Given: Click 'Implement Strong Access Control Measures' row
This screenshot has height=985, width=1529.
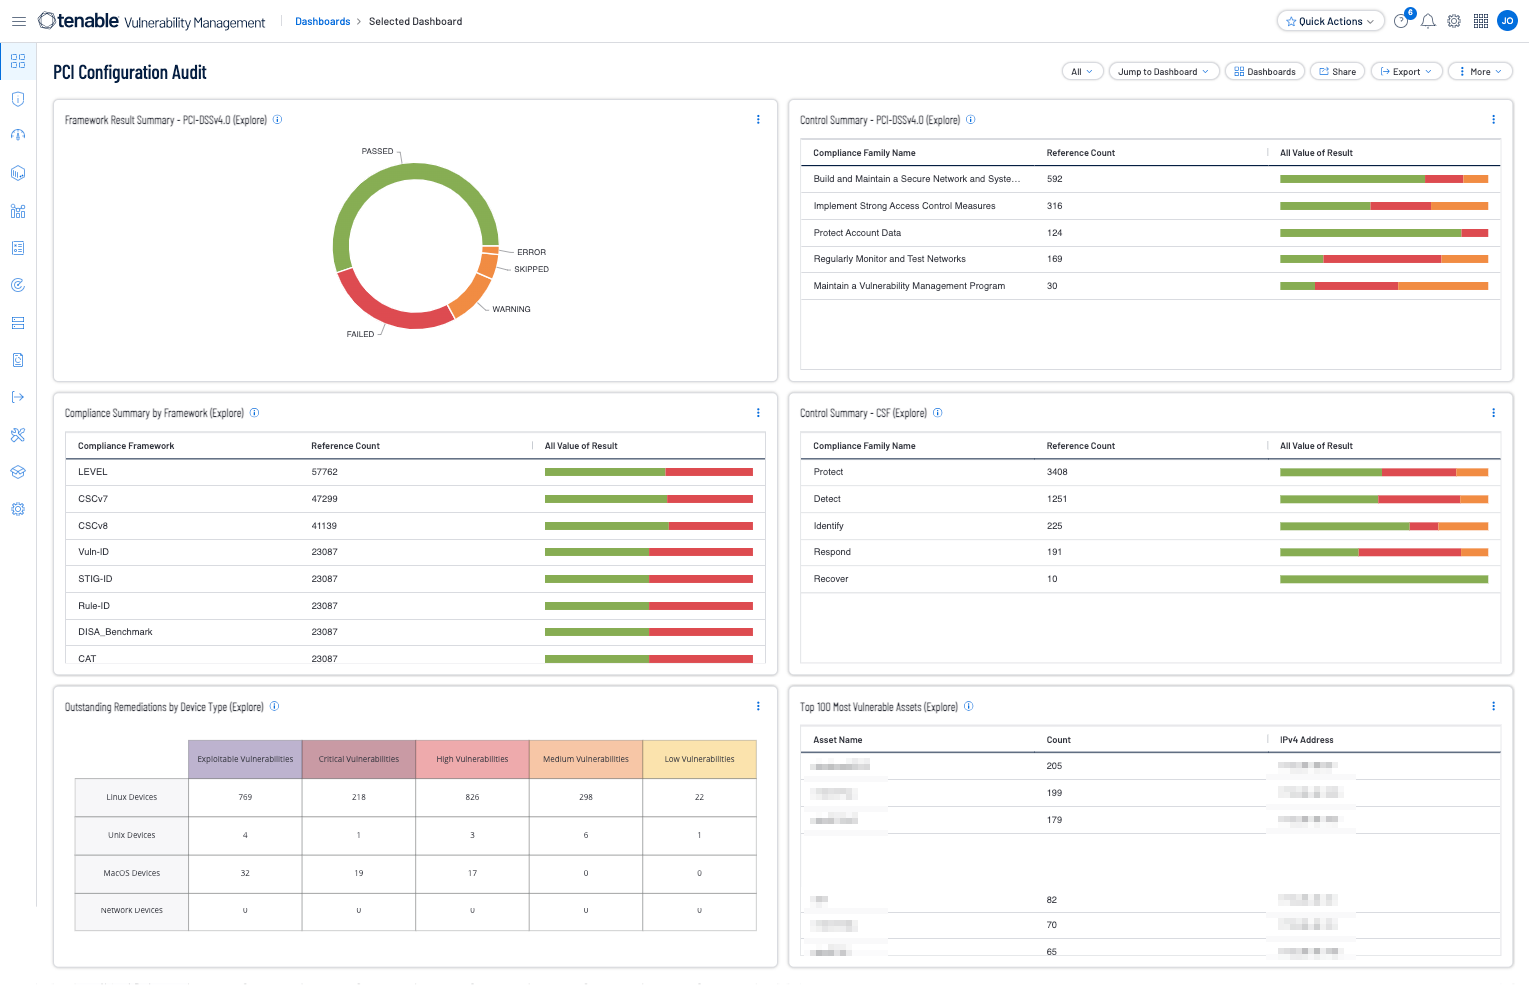Looking at the screenshot, I should point(1151,206).
